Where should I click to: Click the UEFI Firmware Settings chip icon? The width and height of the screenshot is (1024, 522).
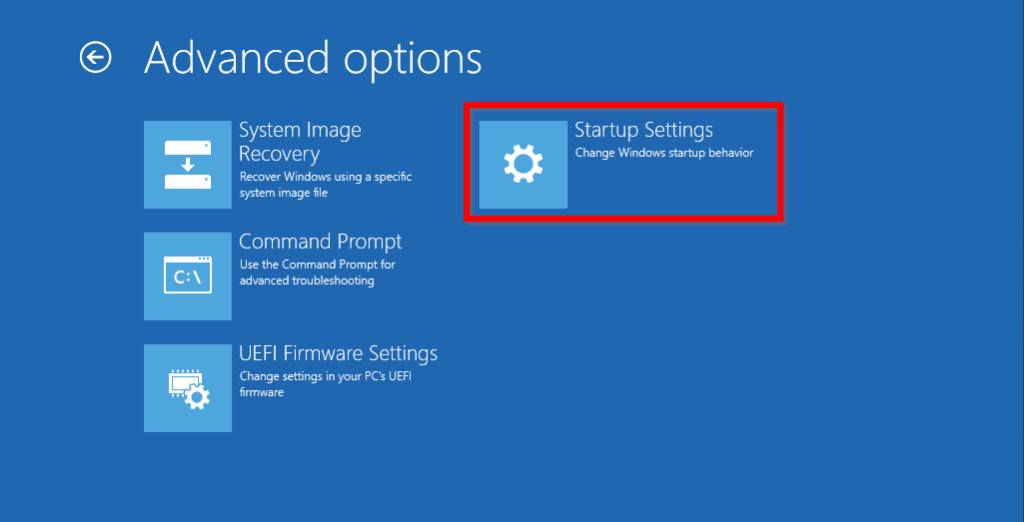(x=188, y=389)
